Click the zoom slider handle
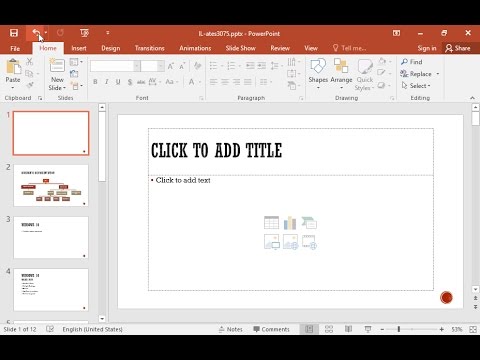Screen dimensions: 480x360 point(399,329)
